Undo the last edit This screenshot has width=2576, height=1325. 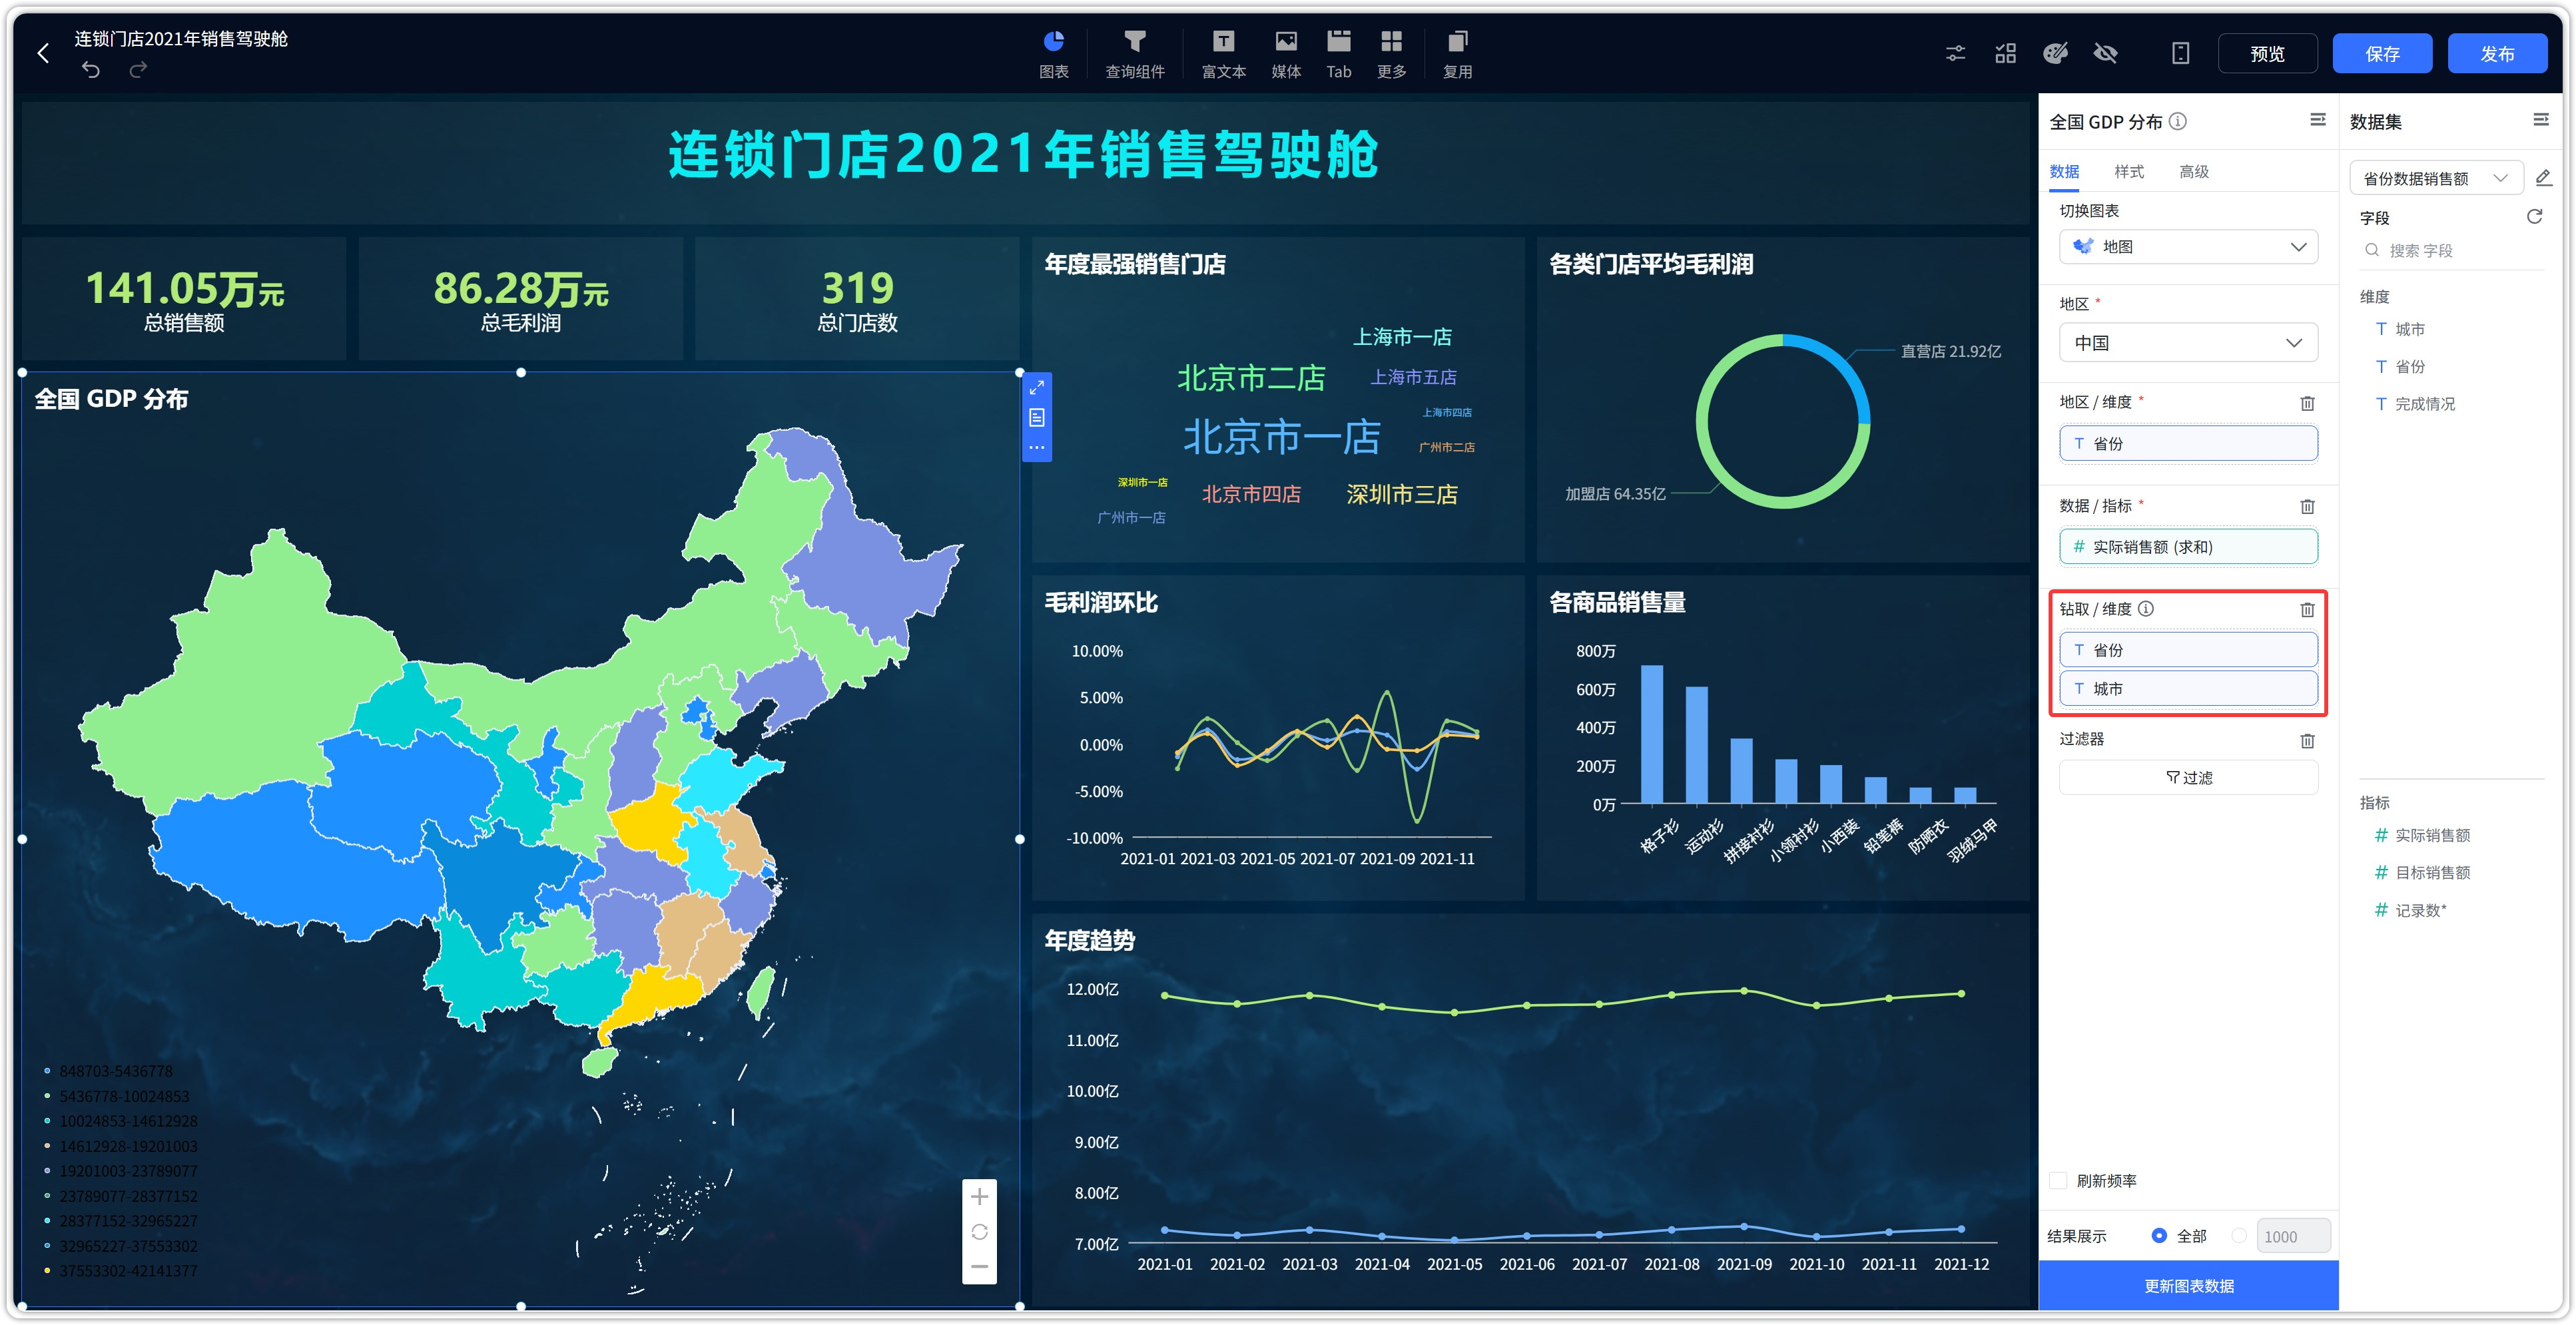91,69
